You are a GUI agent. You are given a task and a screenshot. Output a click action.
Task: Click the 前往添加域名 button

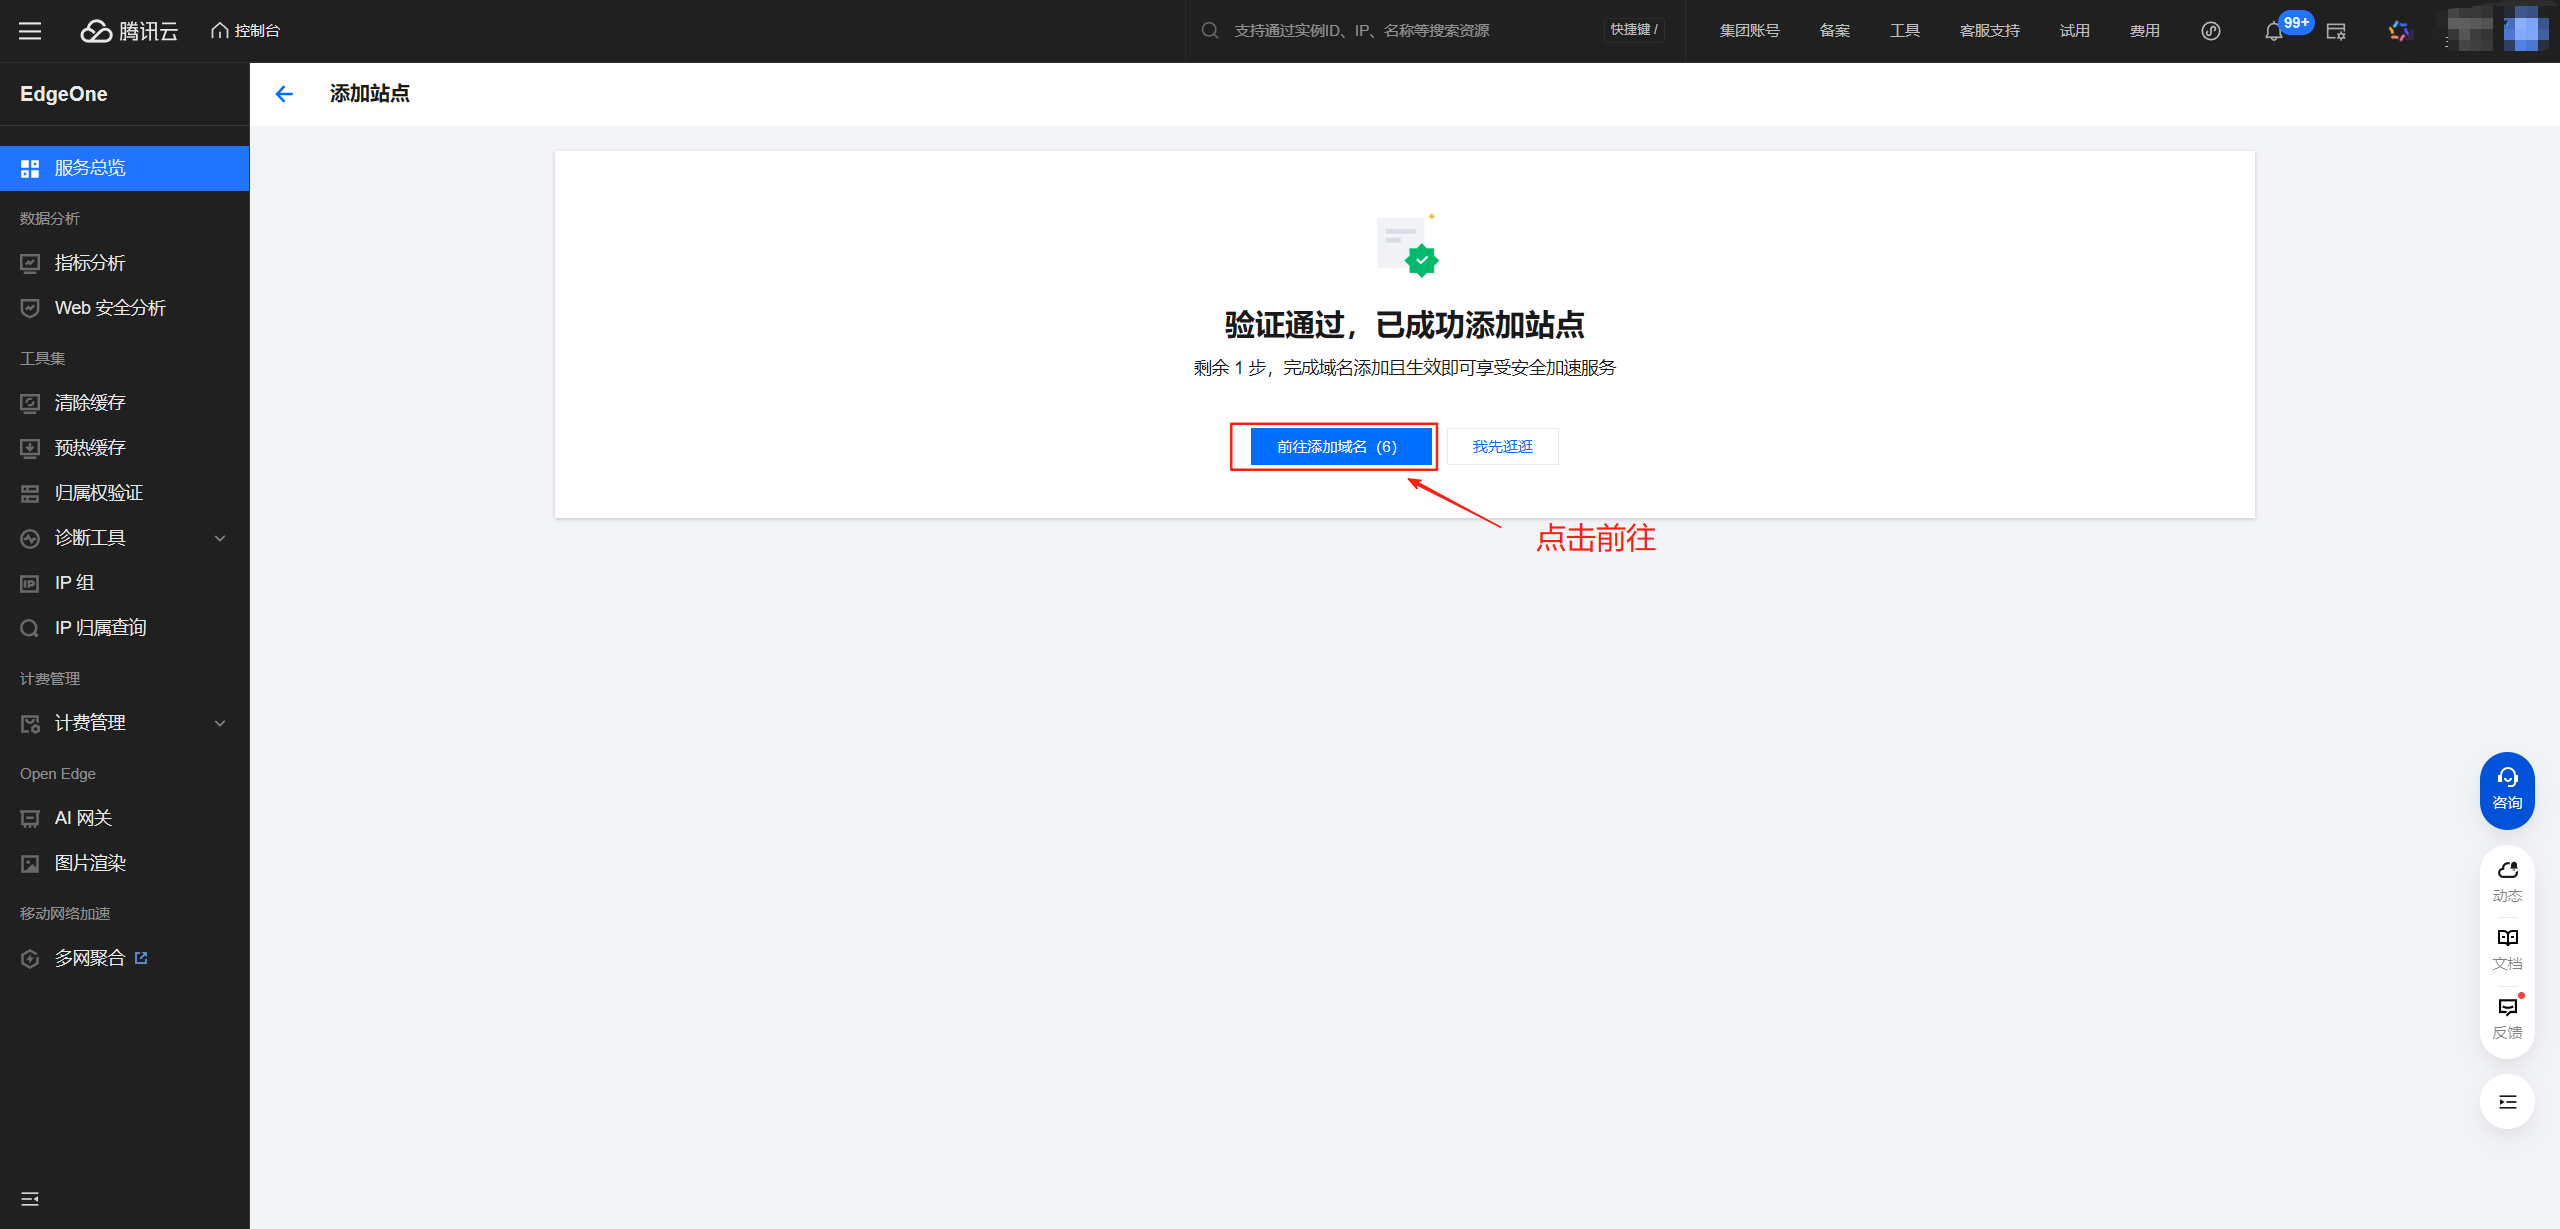pos(1339,447)
